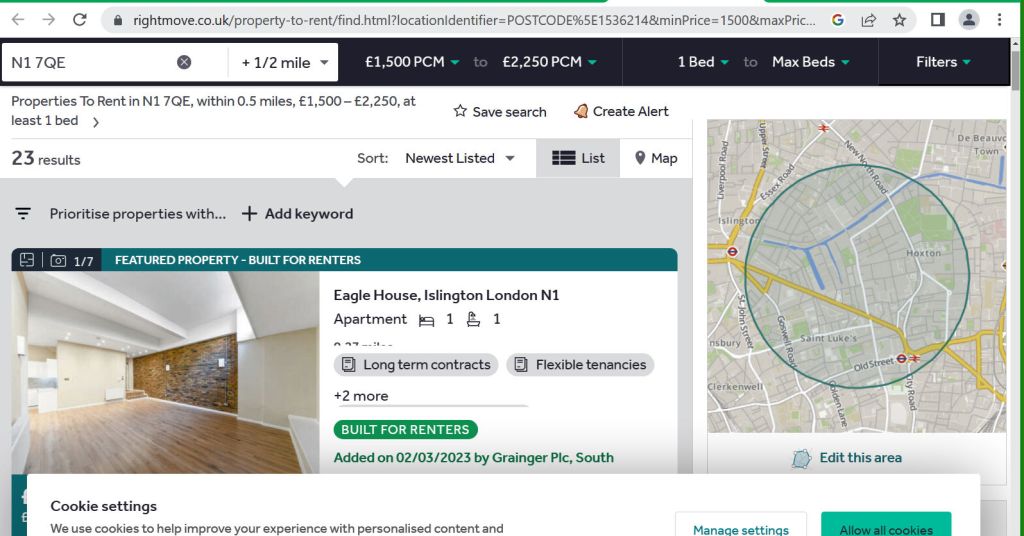This screenshot has width=1024, height=536.
Task: Click the Edit this area map icon
Action: pos(801,458)
